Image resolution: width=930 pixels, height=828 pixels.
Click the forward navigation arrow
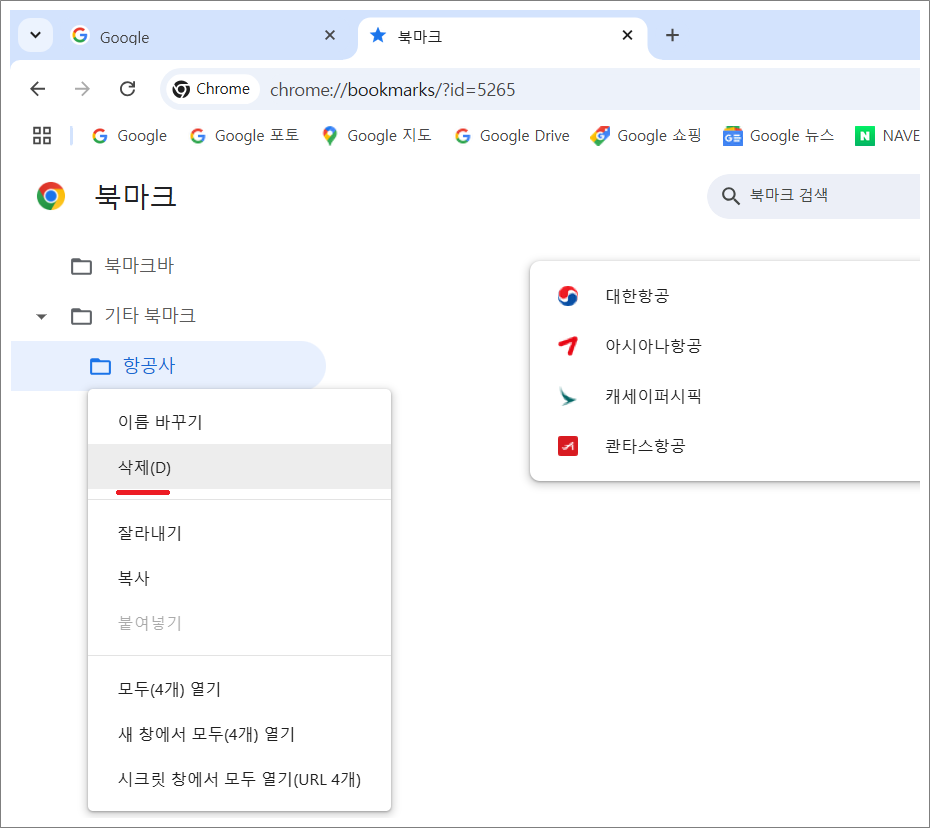coord(82,89)
